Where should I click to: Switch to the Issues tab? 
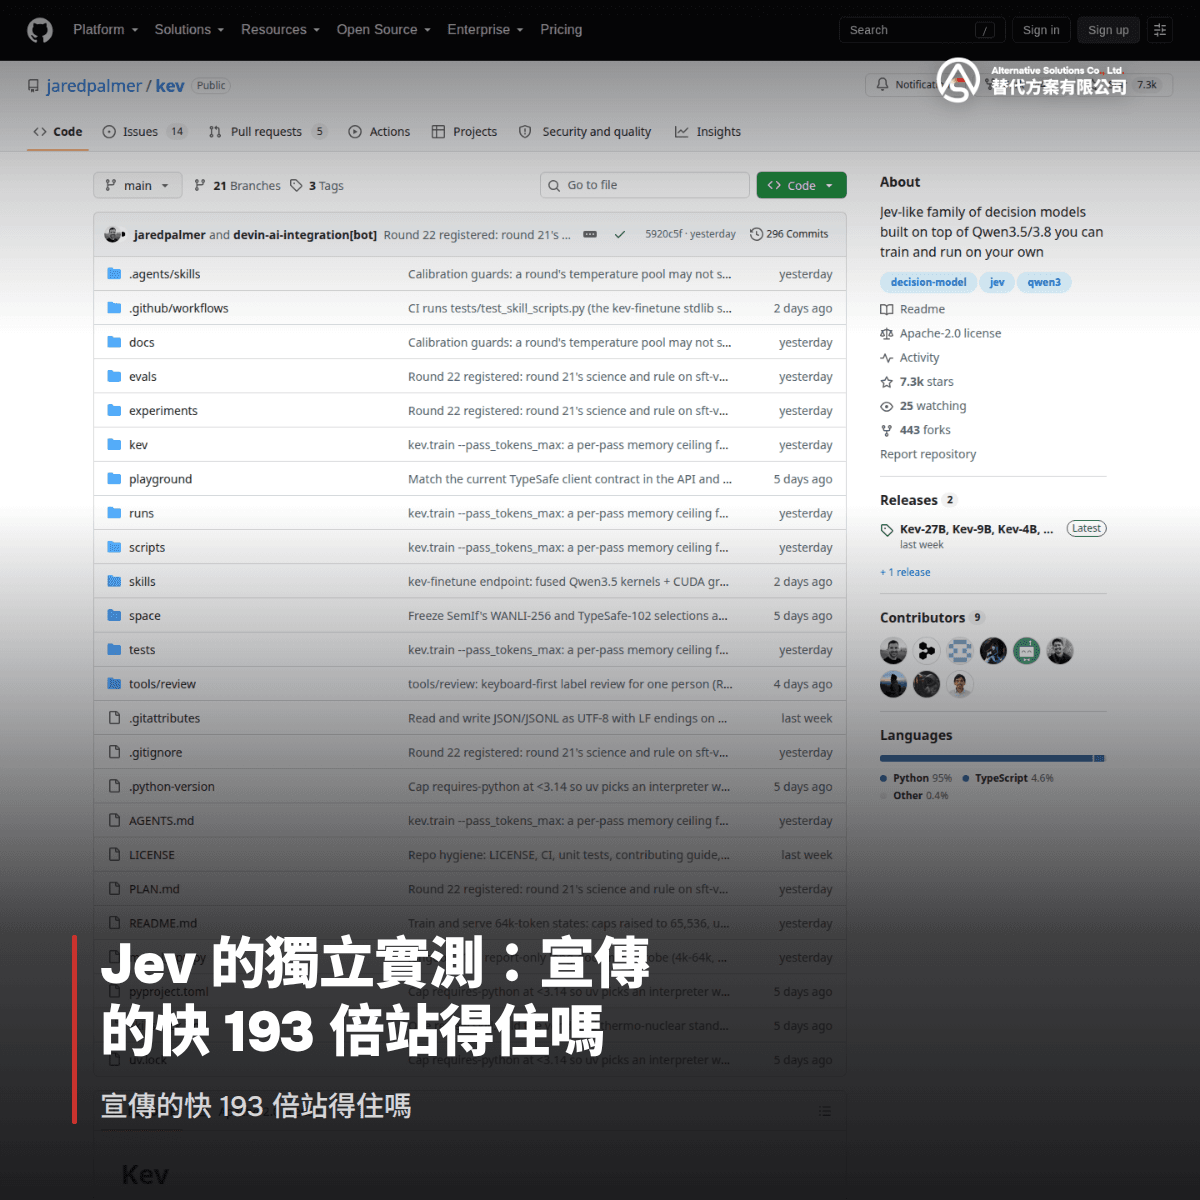pos(144,132)
